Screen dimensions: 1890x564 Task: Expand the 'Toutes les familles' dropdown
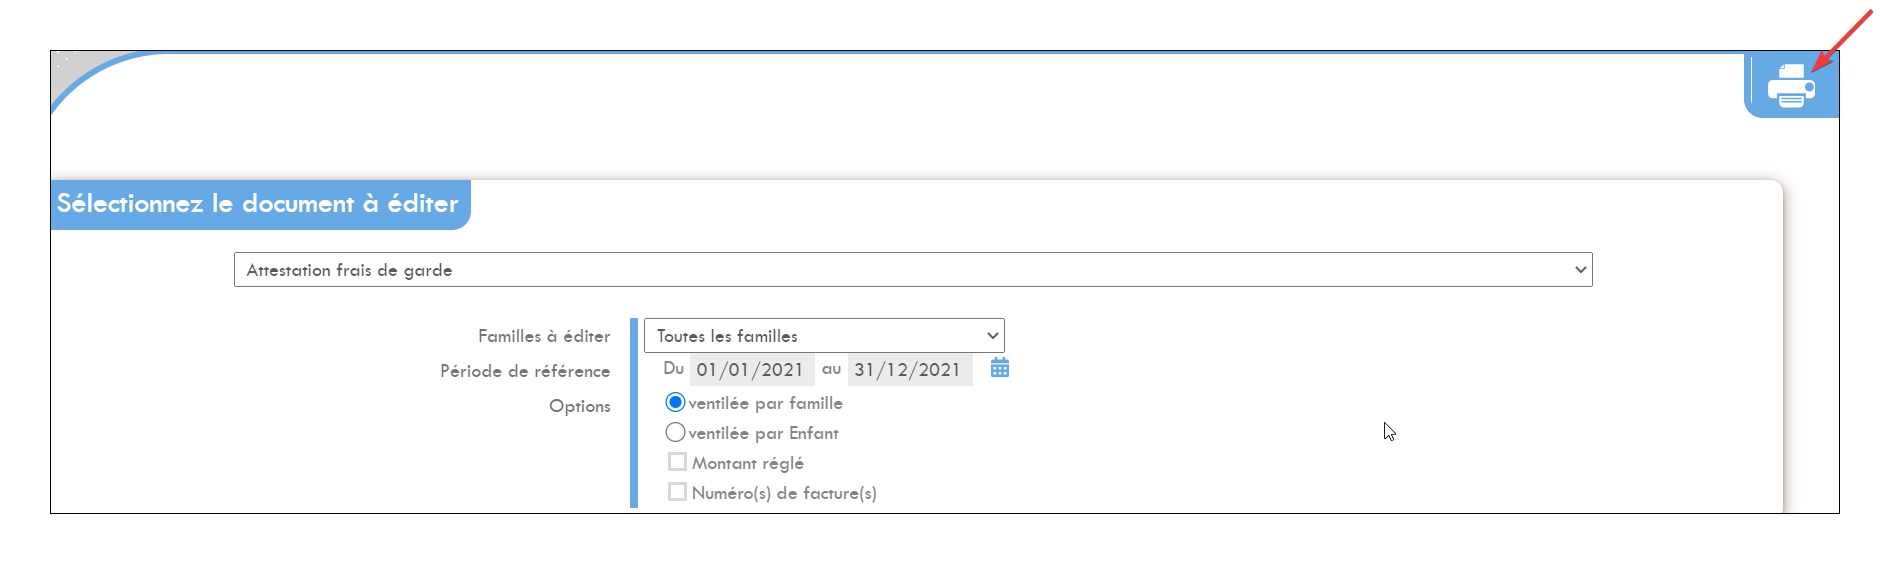click(824, 336)
